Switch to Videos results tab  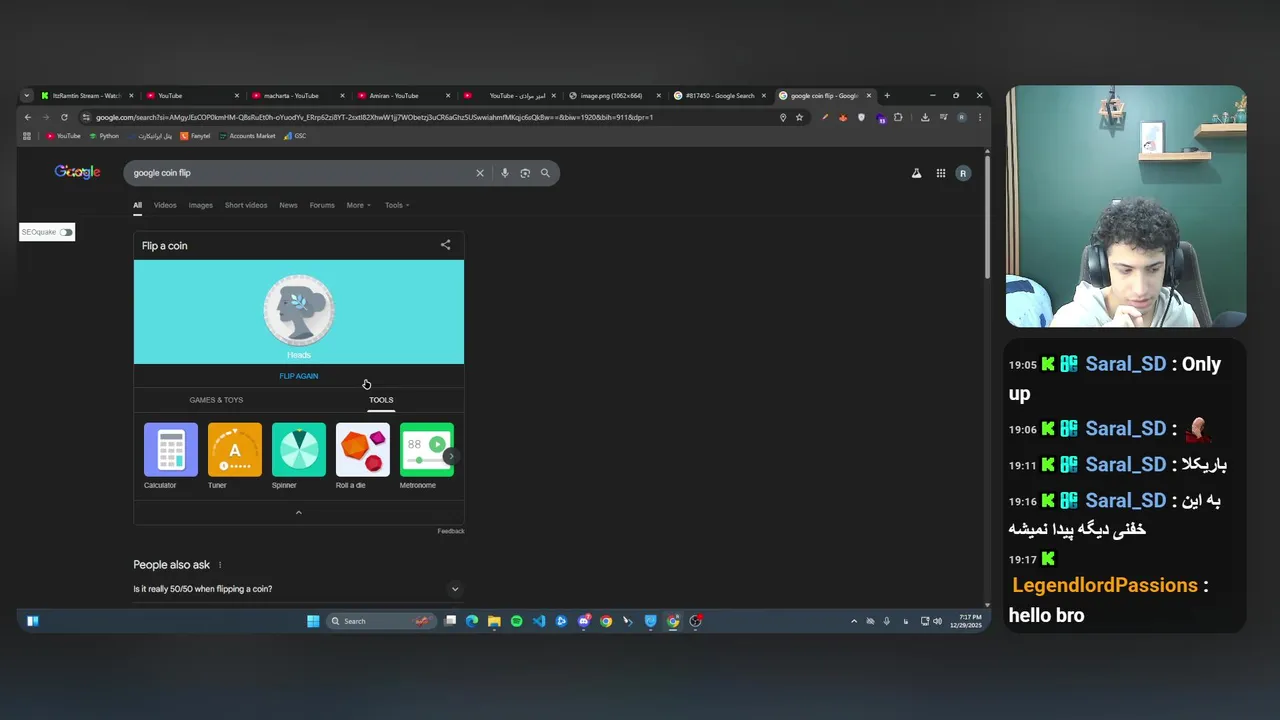click(x=165, y=205)
